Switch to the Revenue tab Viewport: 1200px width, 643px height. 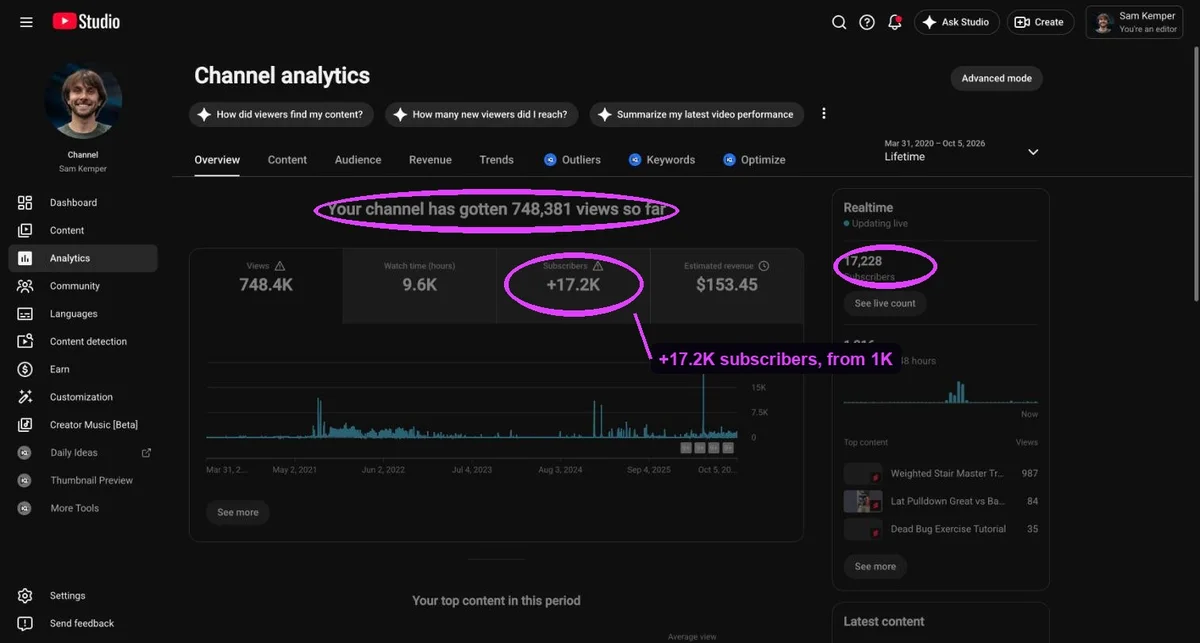pyautogui.click(x=430, y=160)
